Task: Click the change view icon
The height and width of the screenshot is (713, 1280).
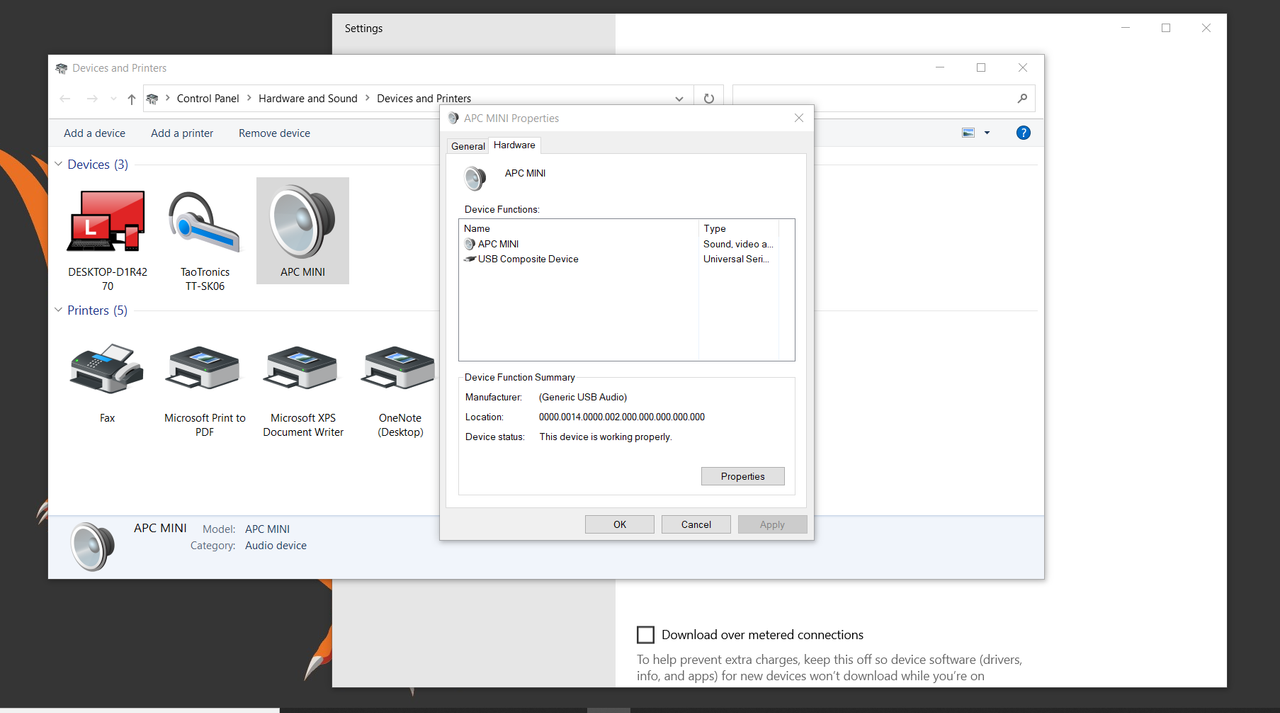Action: (x=968, y=133)
